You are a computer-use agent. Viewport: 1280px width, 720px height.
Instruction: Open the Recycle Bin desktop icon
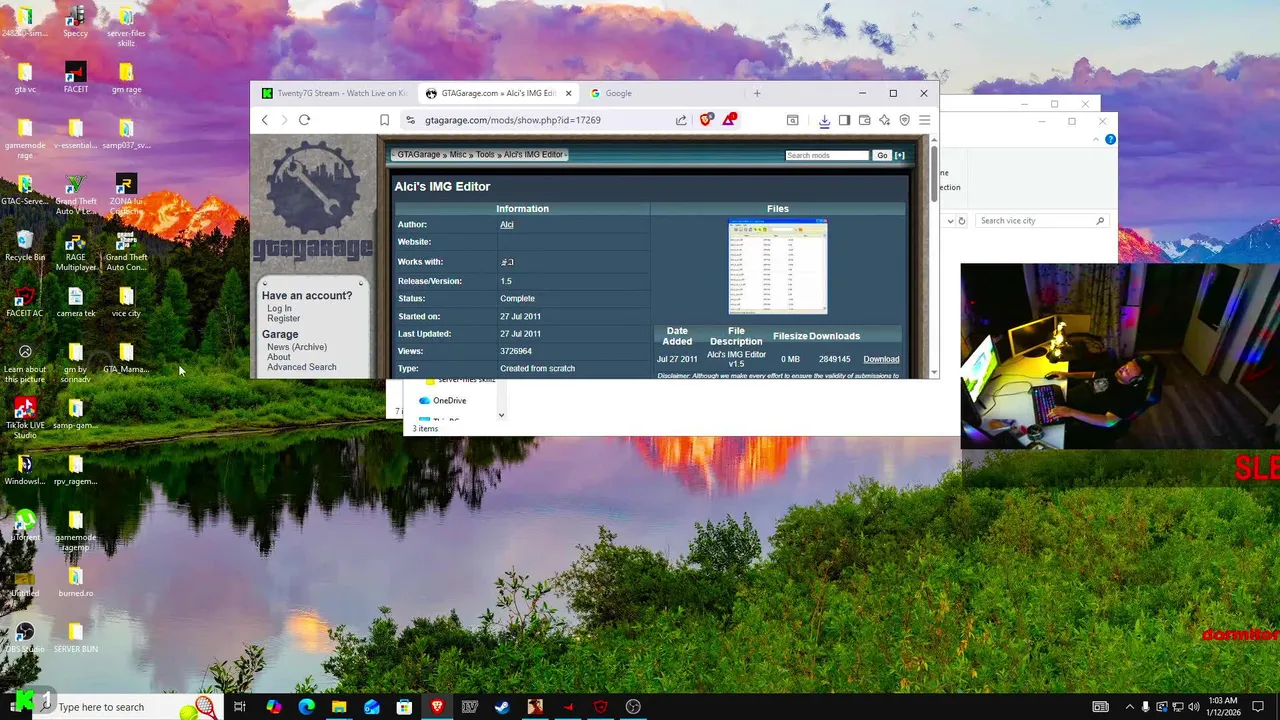coord(25,245)
